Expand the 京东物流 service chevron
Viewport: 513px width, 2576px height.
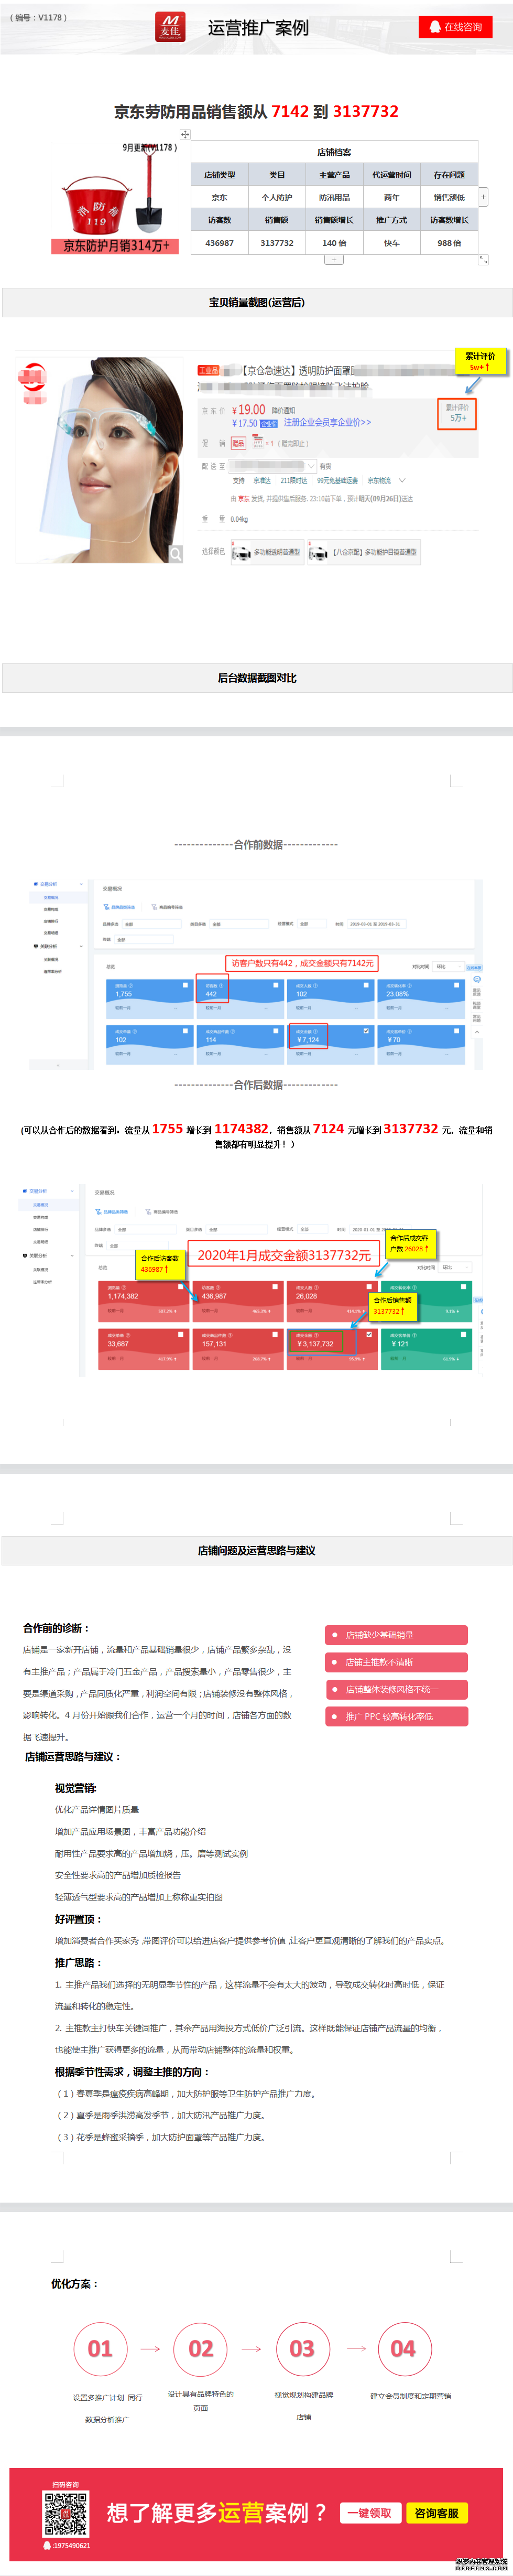pyautogui.click(x=402, y=481)
